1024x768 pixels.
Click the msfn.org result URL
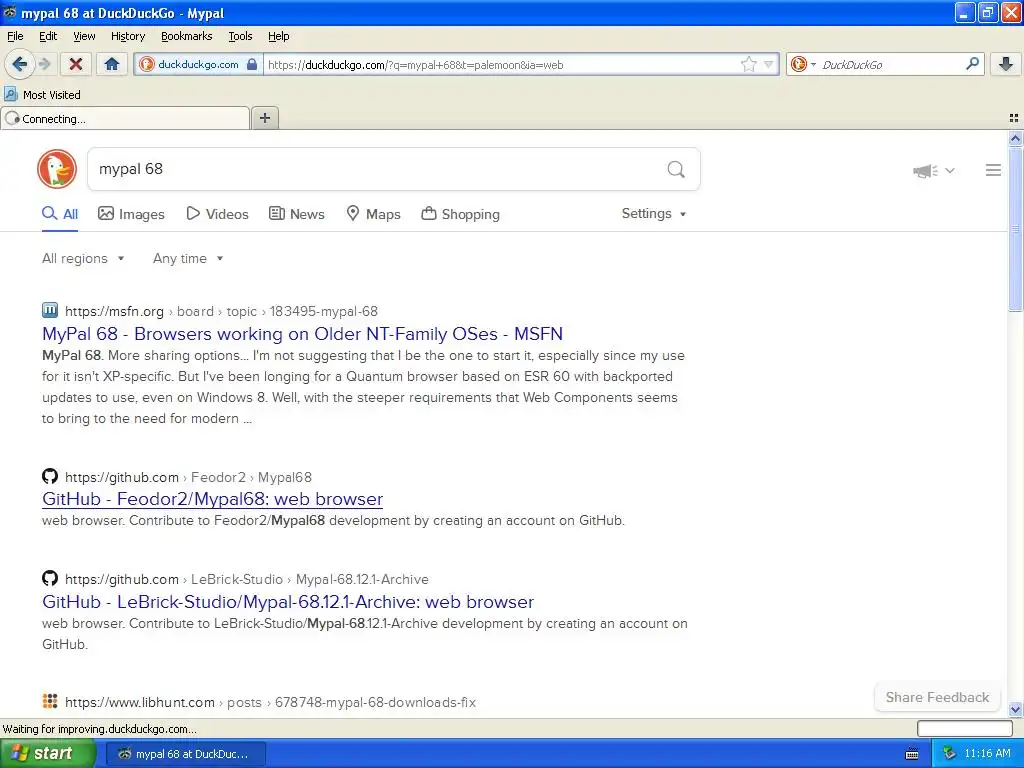[x=221, y=312]
